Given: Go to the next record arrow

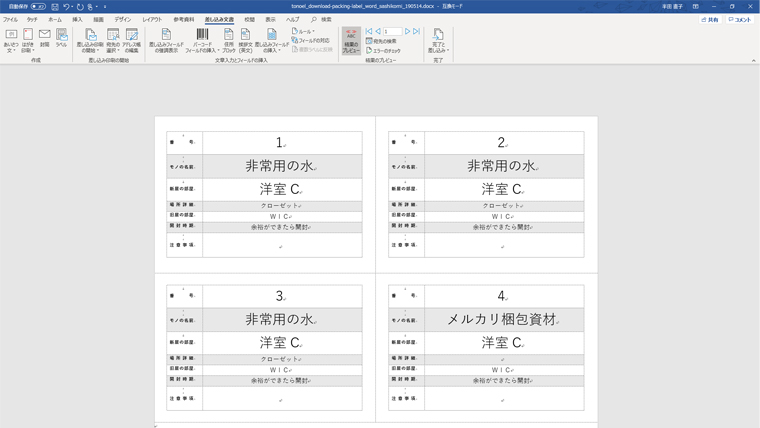Looking at the screenshot, I should click(x=407, y=31).
